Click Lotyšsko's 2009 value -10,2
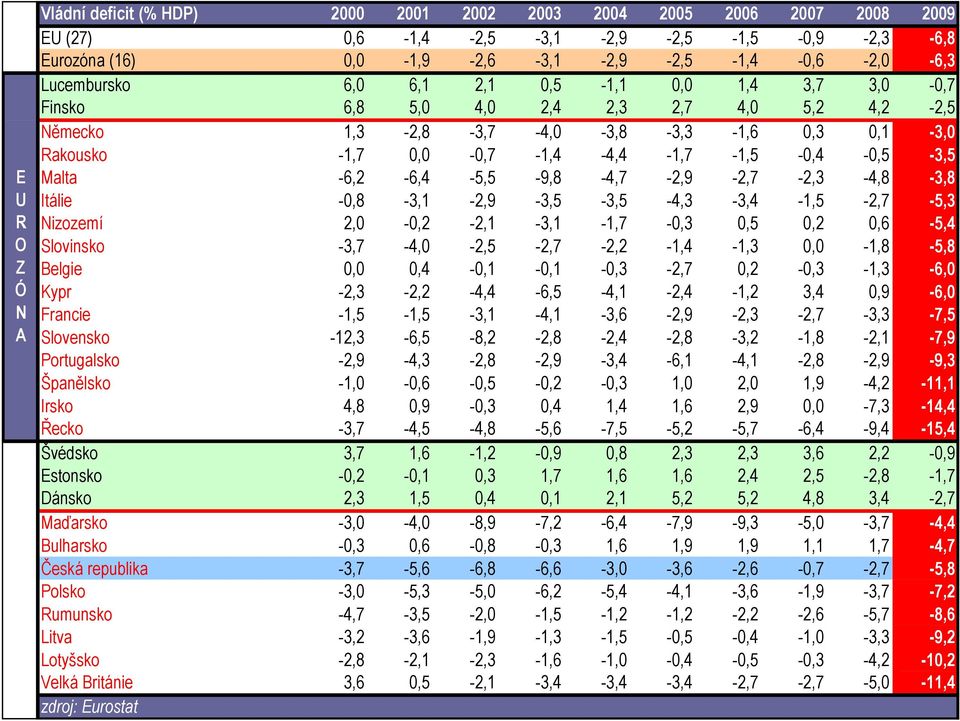Screen dimensions: 960x721 [938, 660]
